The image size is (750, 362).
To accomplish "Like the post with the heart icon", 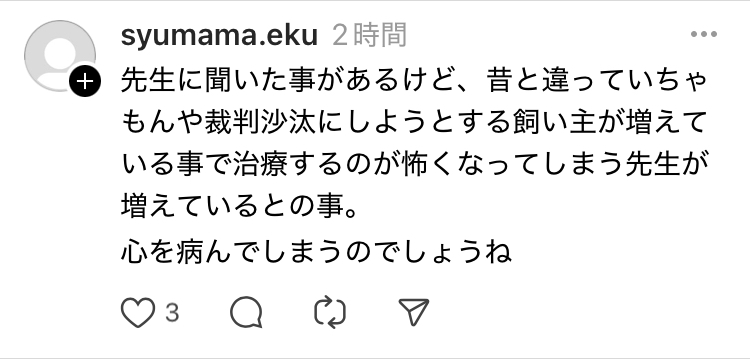I will (x=138, y=313).
